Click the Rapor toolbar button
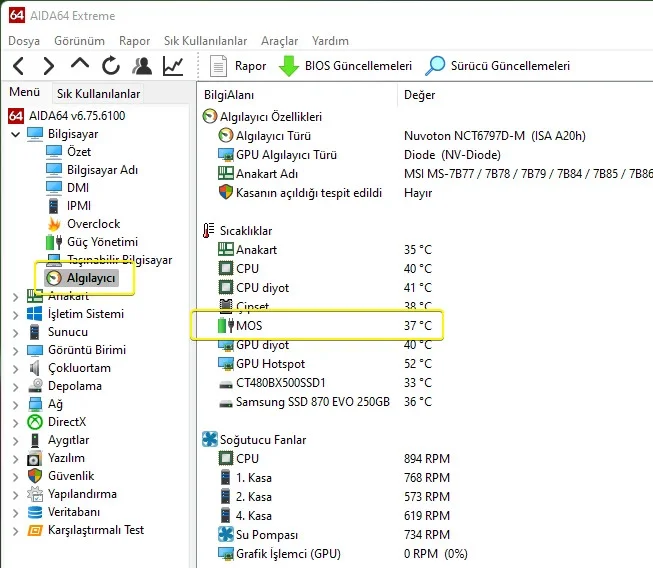The height and width of the screenshot is (568, 653). 238,66
